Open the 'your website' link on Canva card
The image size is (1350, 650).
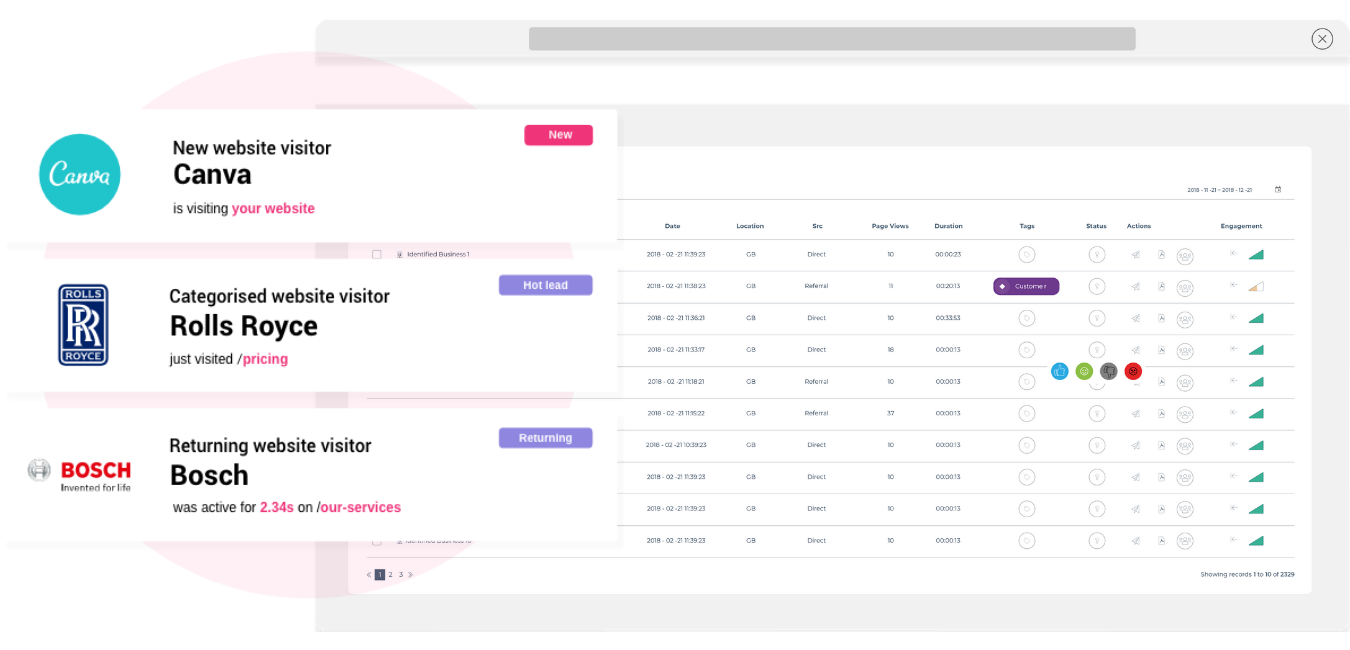pyautogui.click(x=273, y=209)
